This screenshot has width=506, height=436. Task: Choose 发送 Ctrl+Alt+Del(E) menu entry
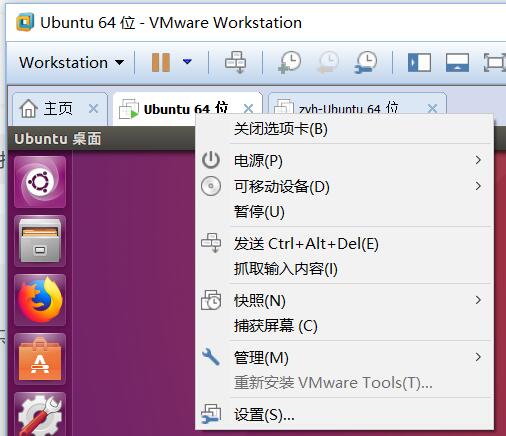tap(344, 244)
